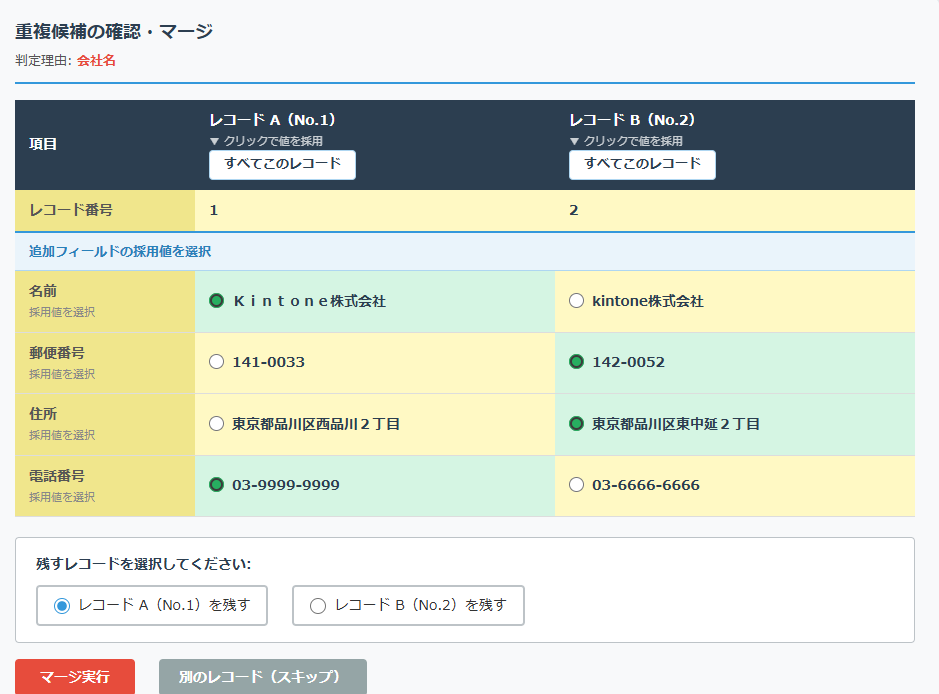Viewport: 939px width, 694px height.
Task: Choose address 東京都品川区西品川２丁目 radio
Action: pos(216,424)
